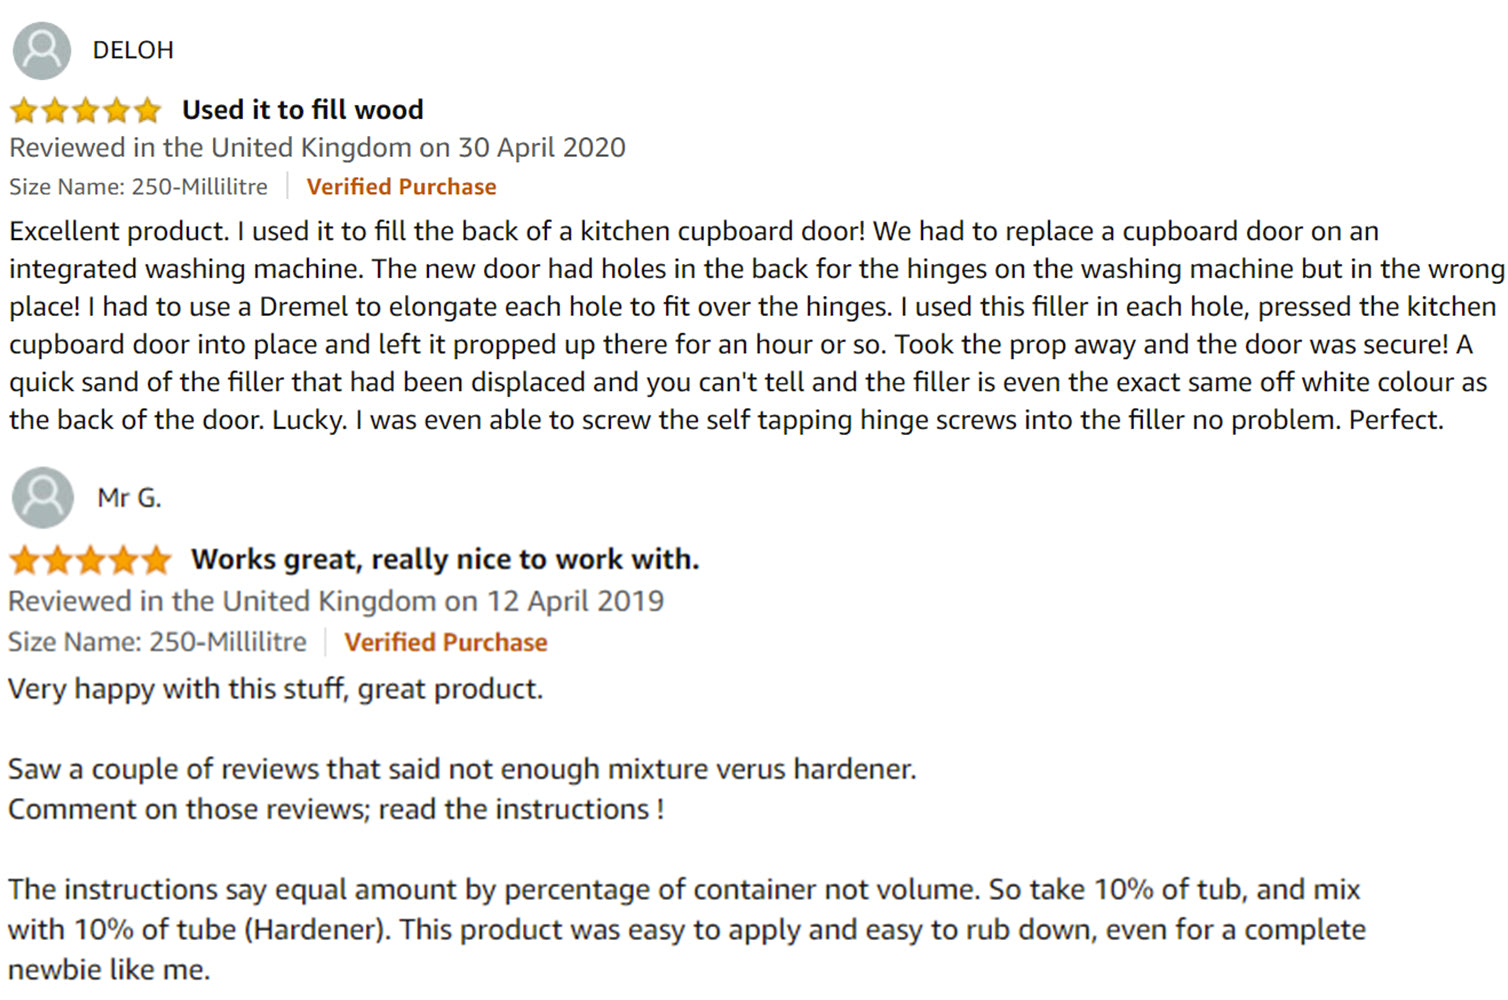
Task: Click the first star in DELOH's rating
Action: (x=24, y=110)
